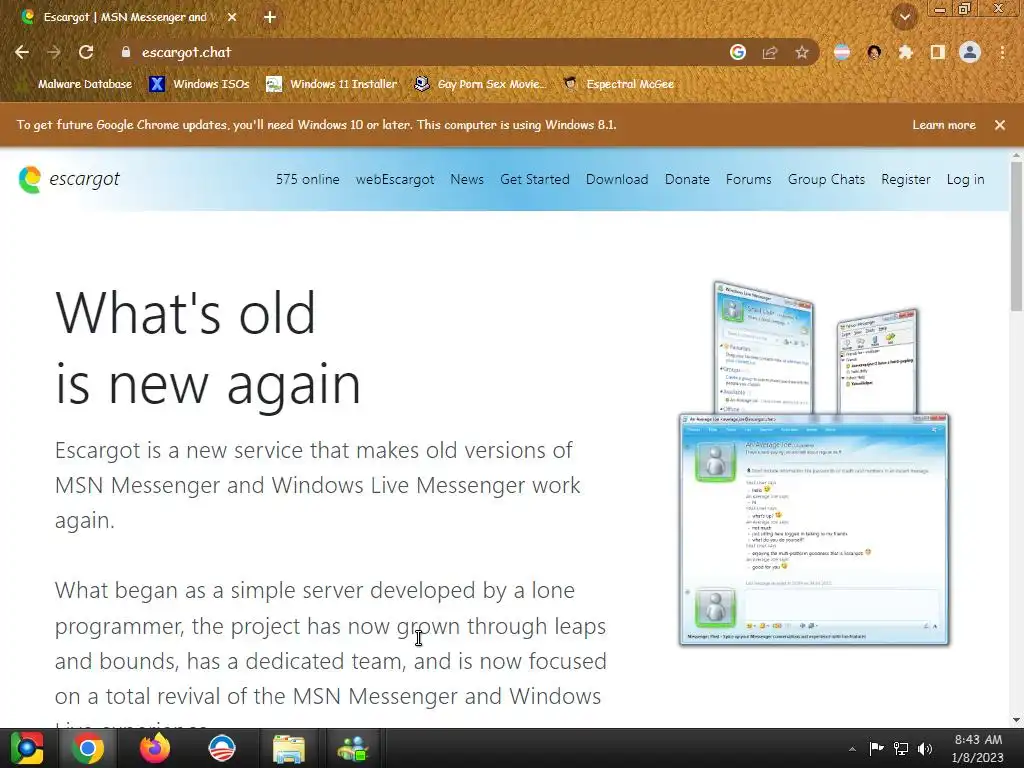Open the round blue-red taskbar app
The image size is (1024, 768).
[222, 748]
